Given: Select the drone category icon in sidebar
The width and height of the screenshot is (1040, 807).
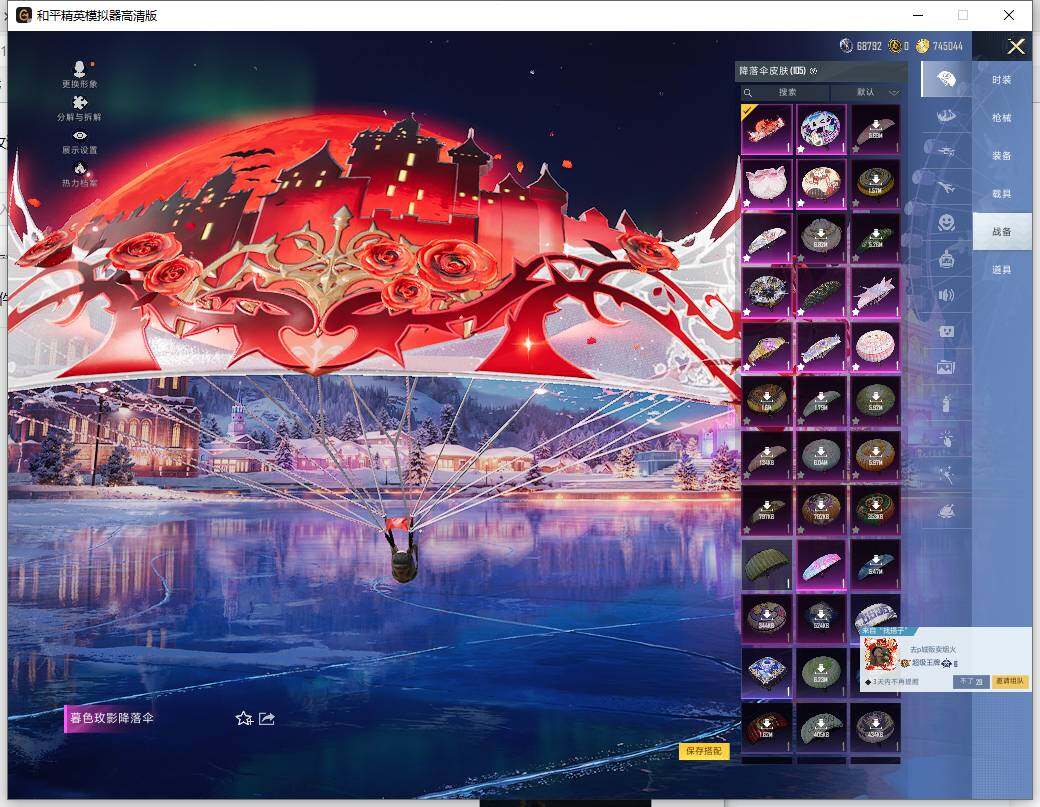Looking at the screenshot, I should coord(946,151).
